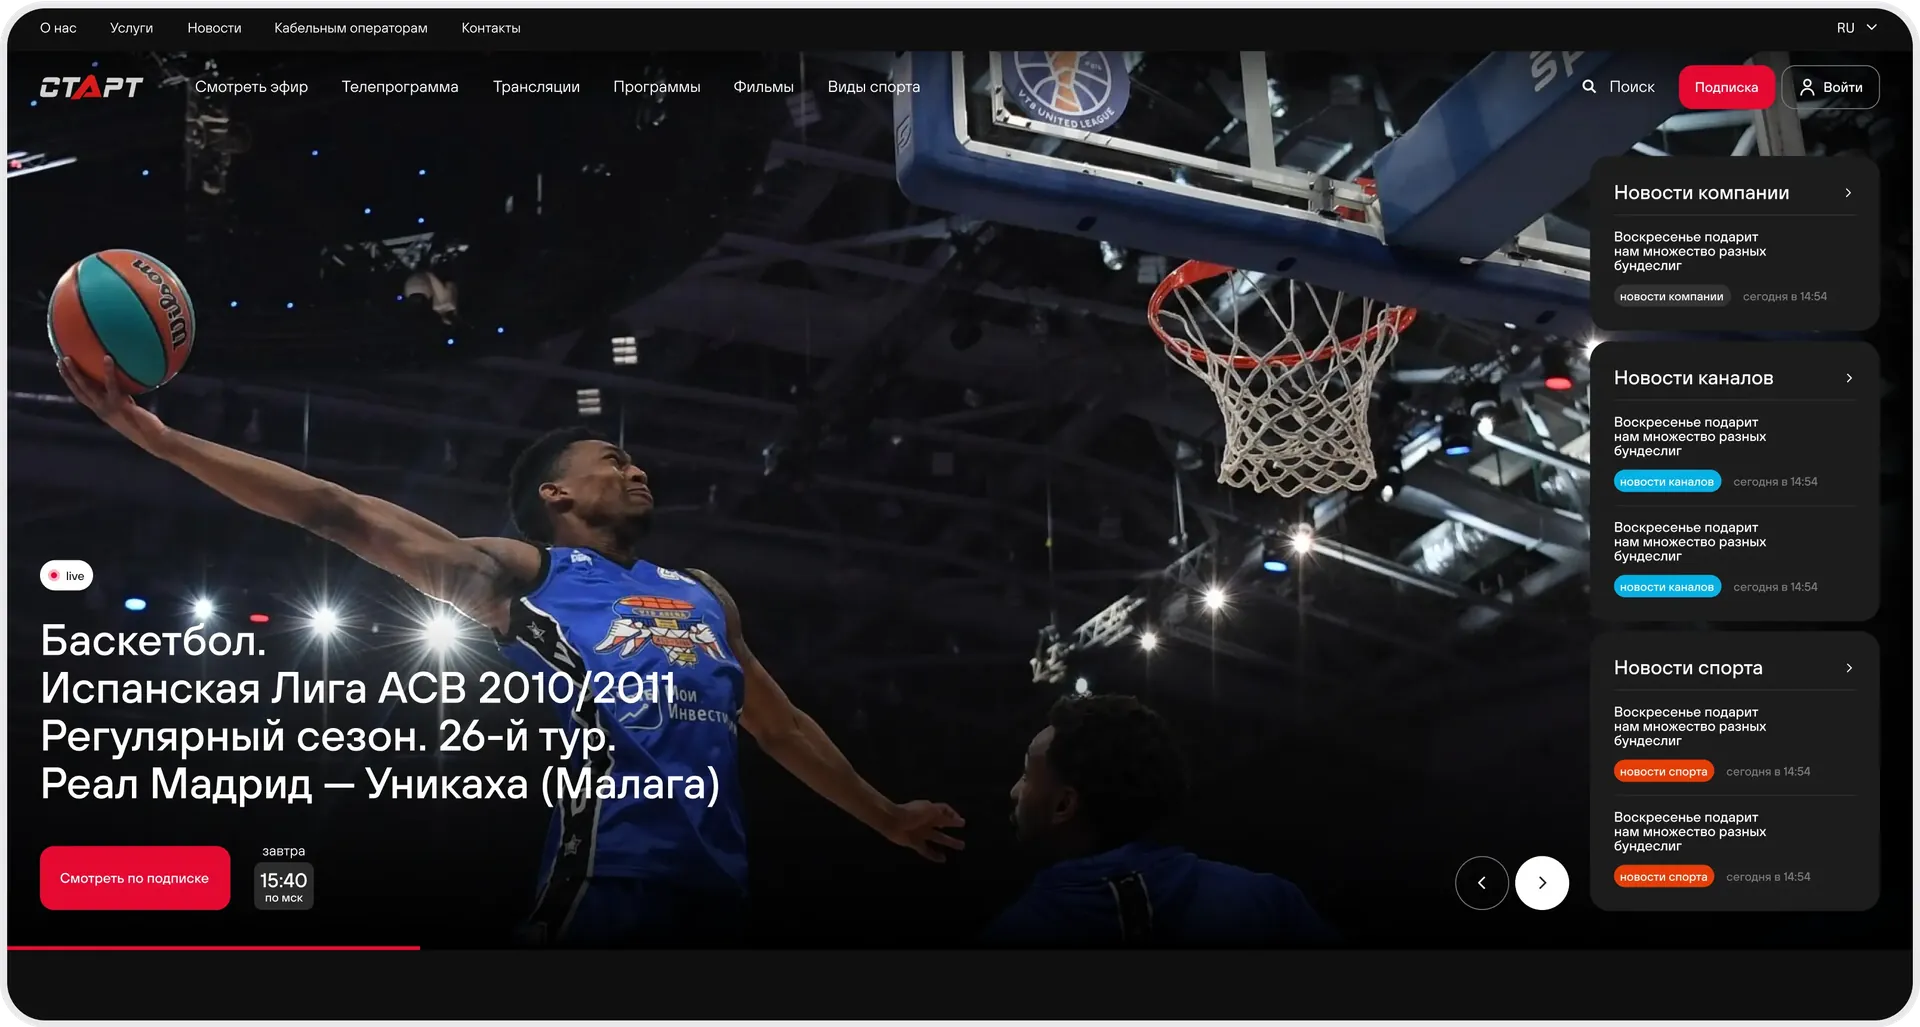The image size is (1920, 1027).
Task: Click the red slide progress bar
Action: (213, 947)
